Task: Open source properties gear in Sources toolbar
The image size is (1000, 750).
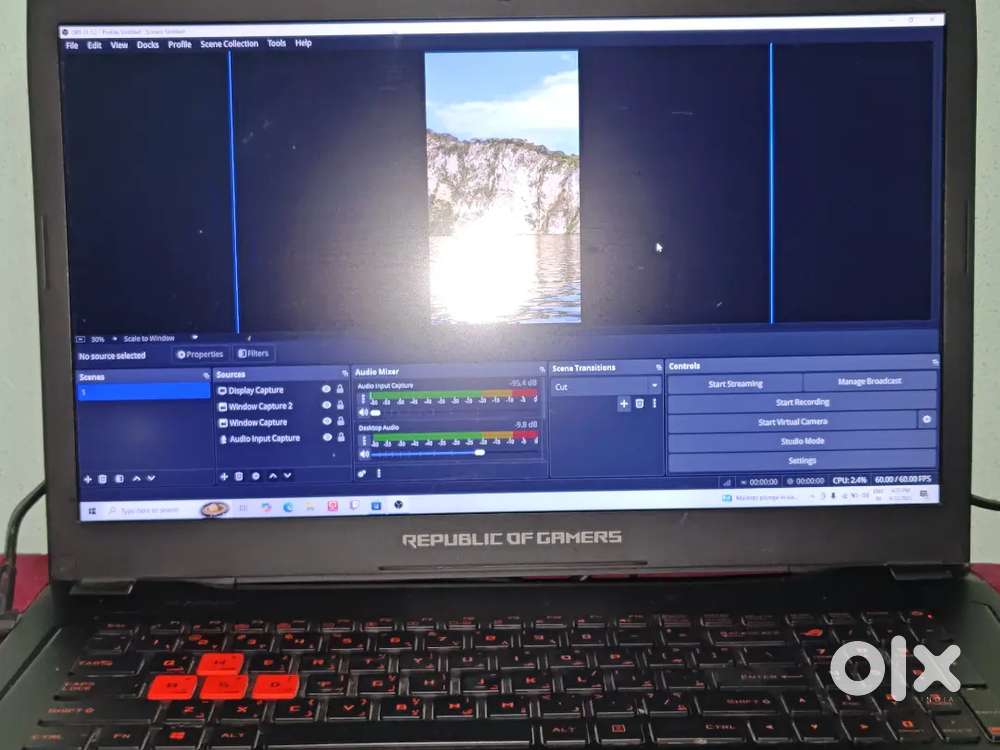Action: (x=256, y=476)
